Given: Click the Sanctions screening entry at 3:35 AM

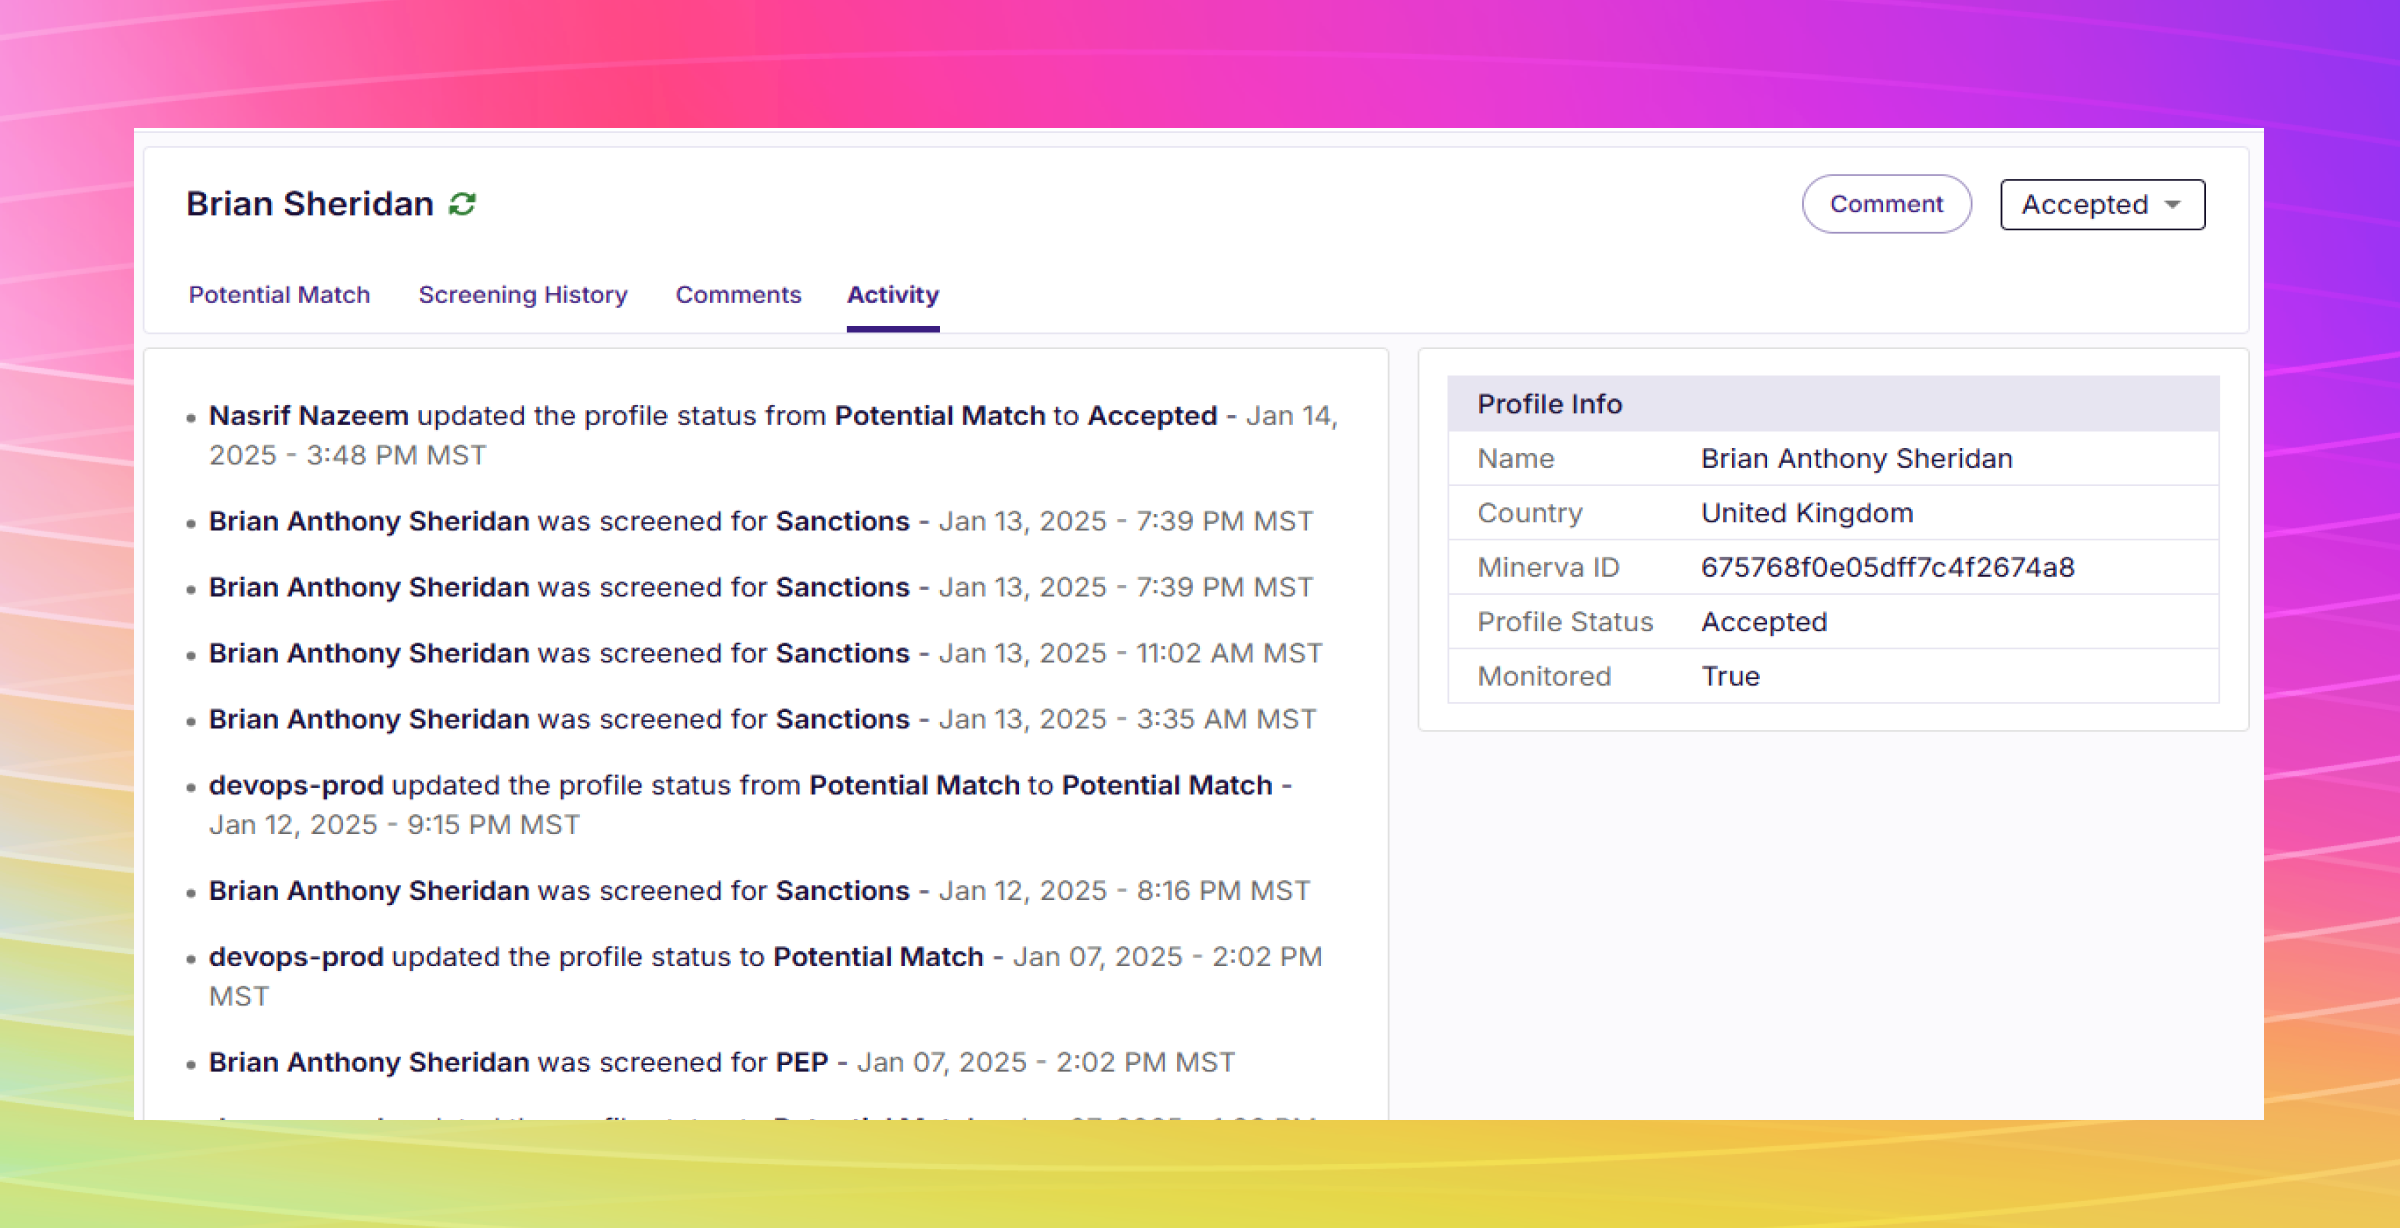Looking at the screenshot, I should coord(760,720).
